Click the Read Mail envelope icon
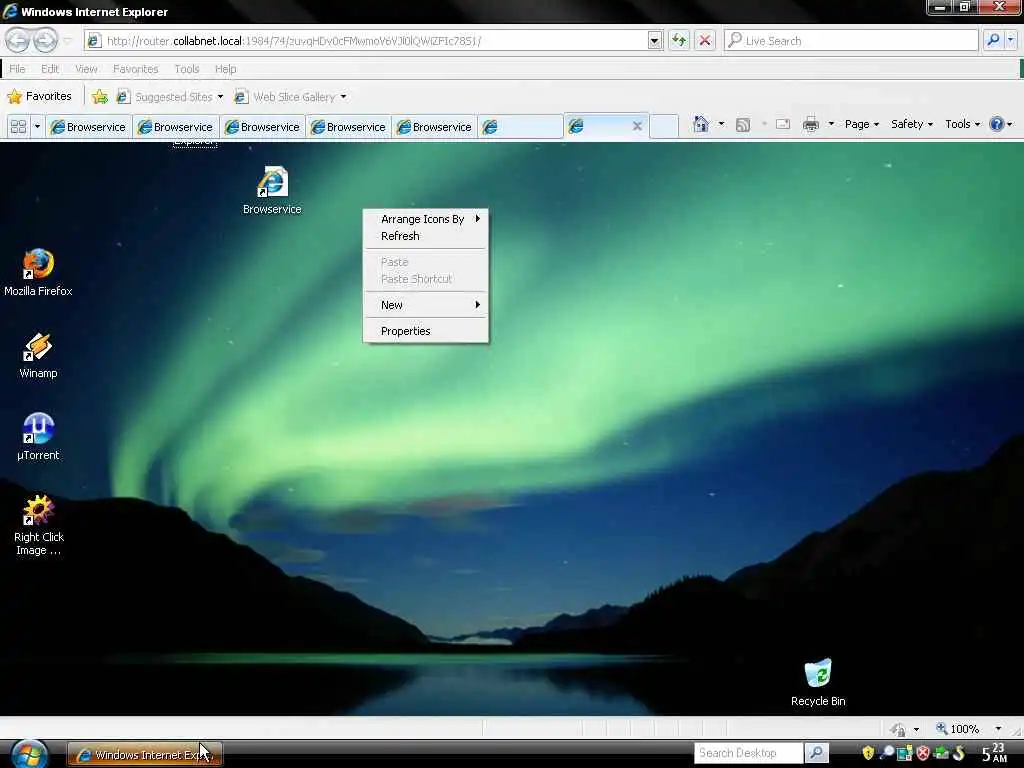This screenshot has width=1024, height=768. [x=783, y=124]
